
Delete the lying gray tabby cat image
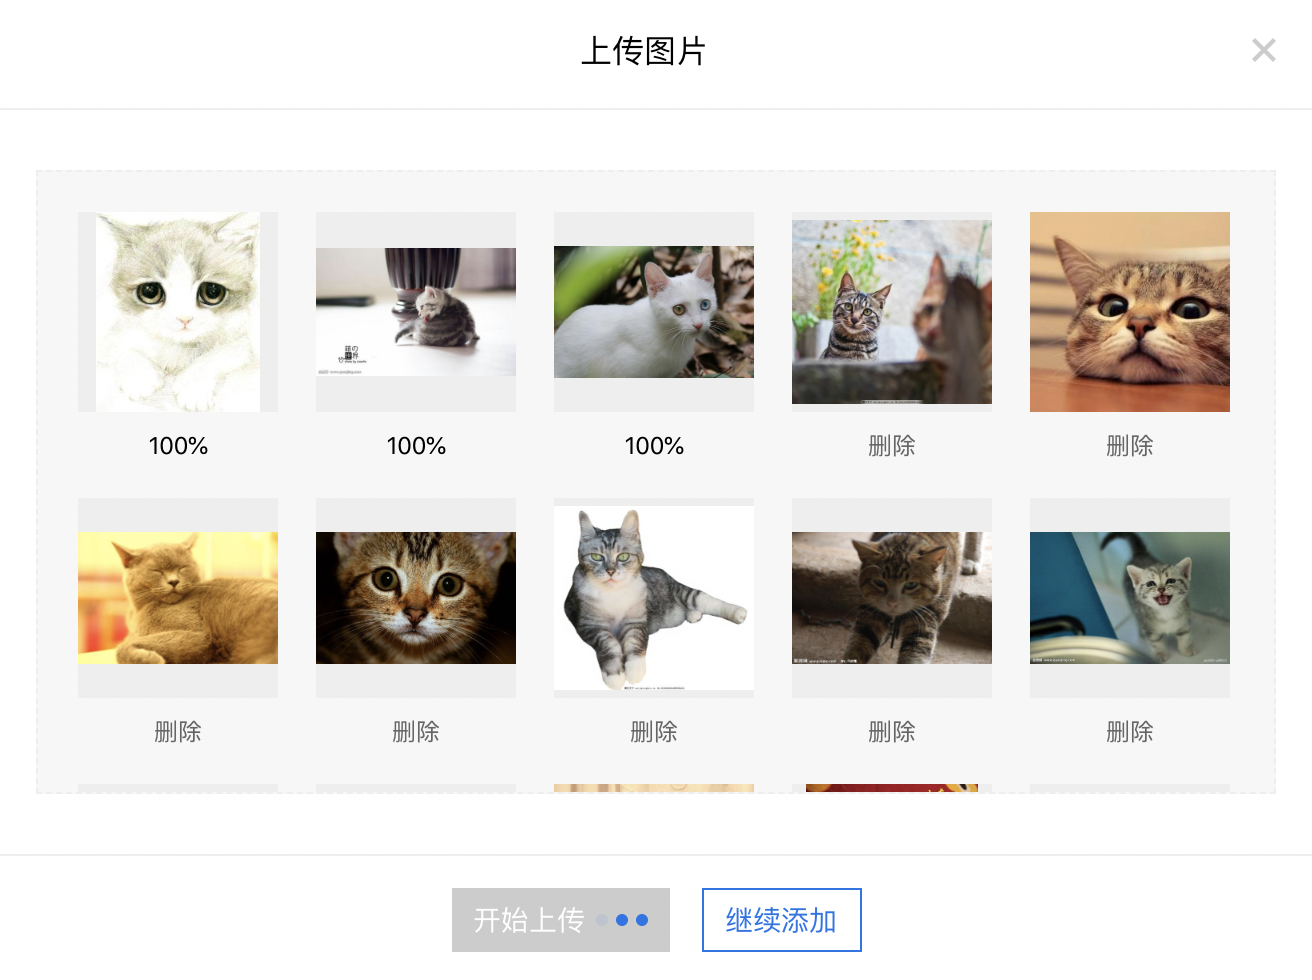click(654, 732)
